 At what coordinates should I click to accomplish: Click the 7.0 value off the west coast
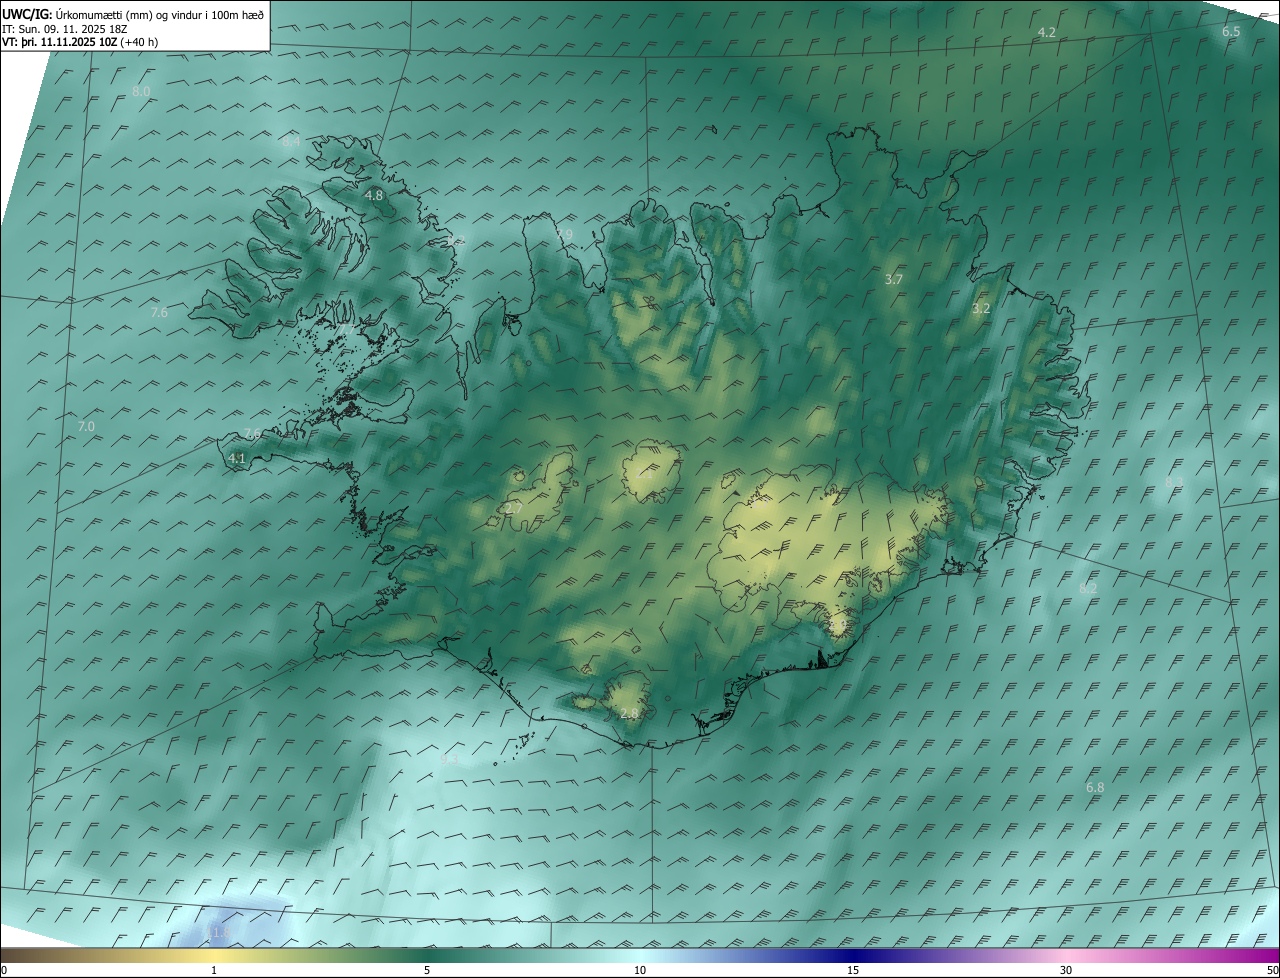tap(86, 427)
